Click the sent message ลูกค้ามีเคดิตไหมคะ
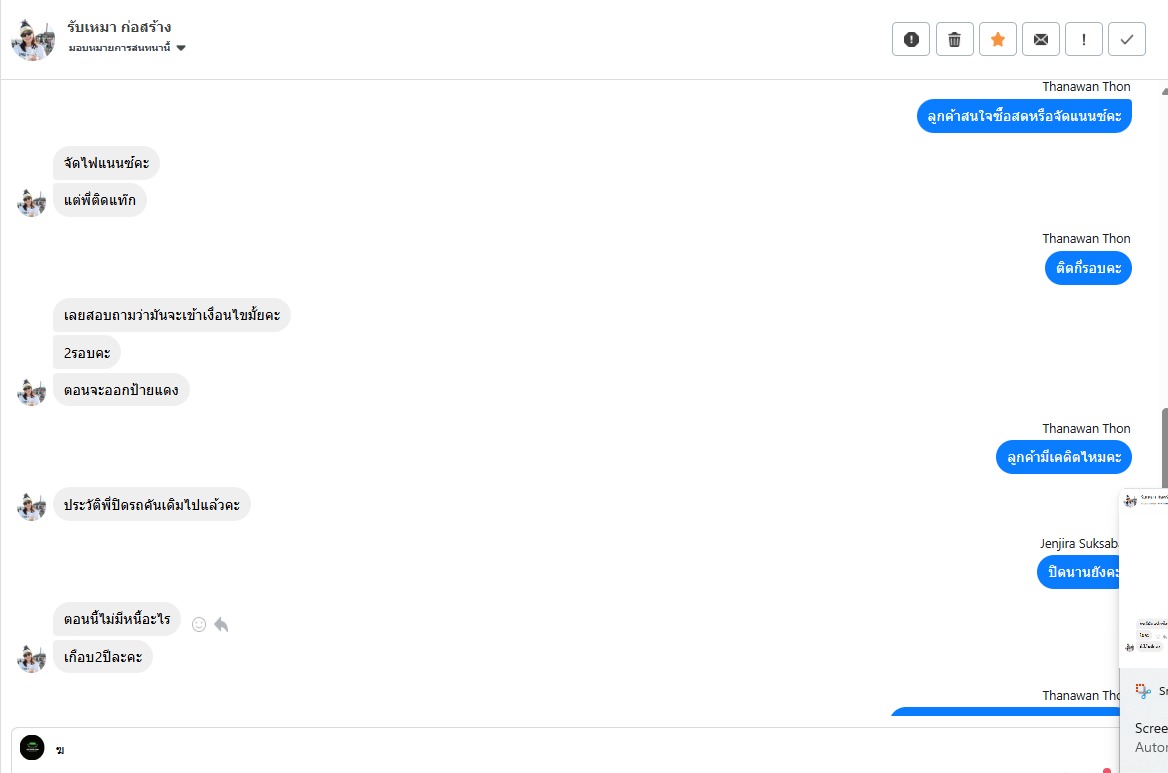 [1063, 457]
